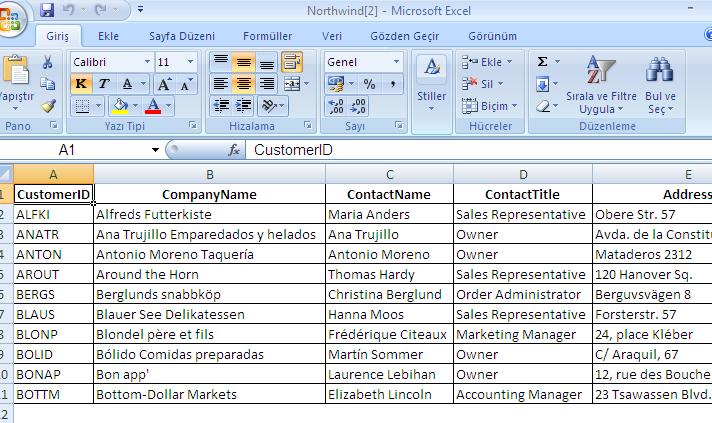The height and width of the screenshot is (423, 712).
Task: Decrease font size with small A
Action: [x=186, y=84]
